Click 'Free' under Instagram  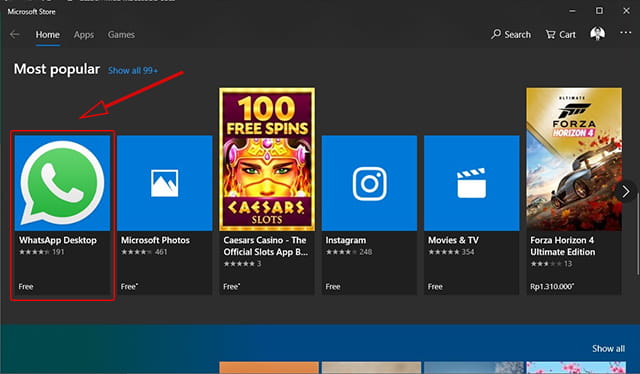coord(333,287)
